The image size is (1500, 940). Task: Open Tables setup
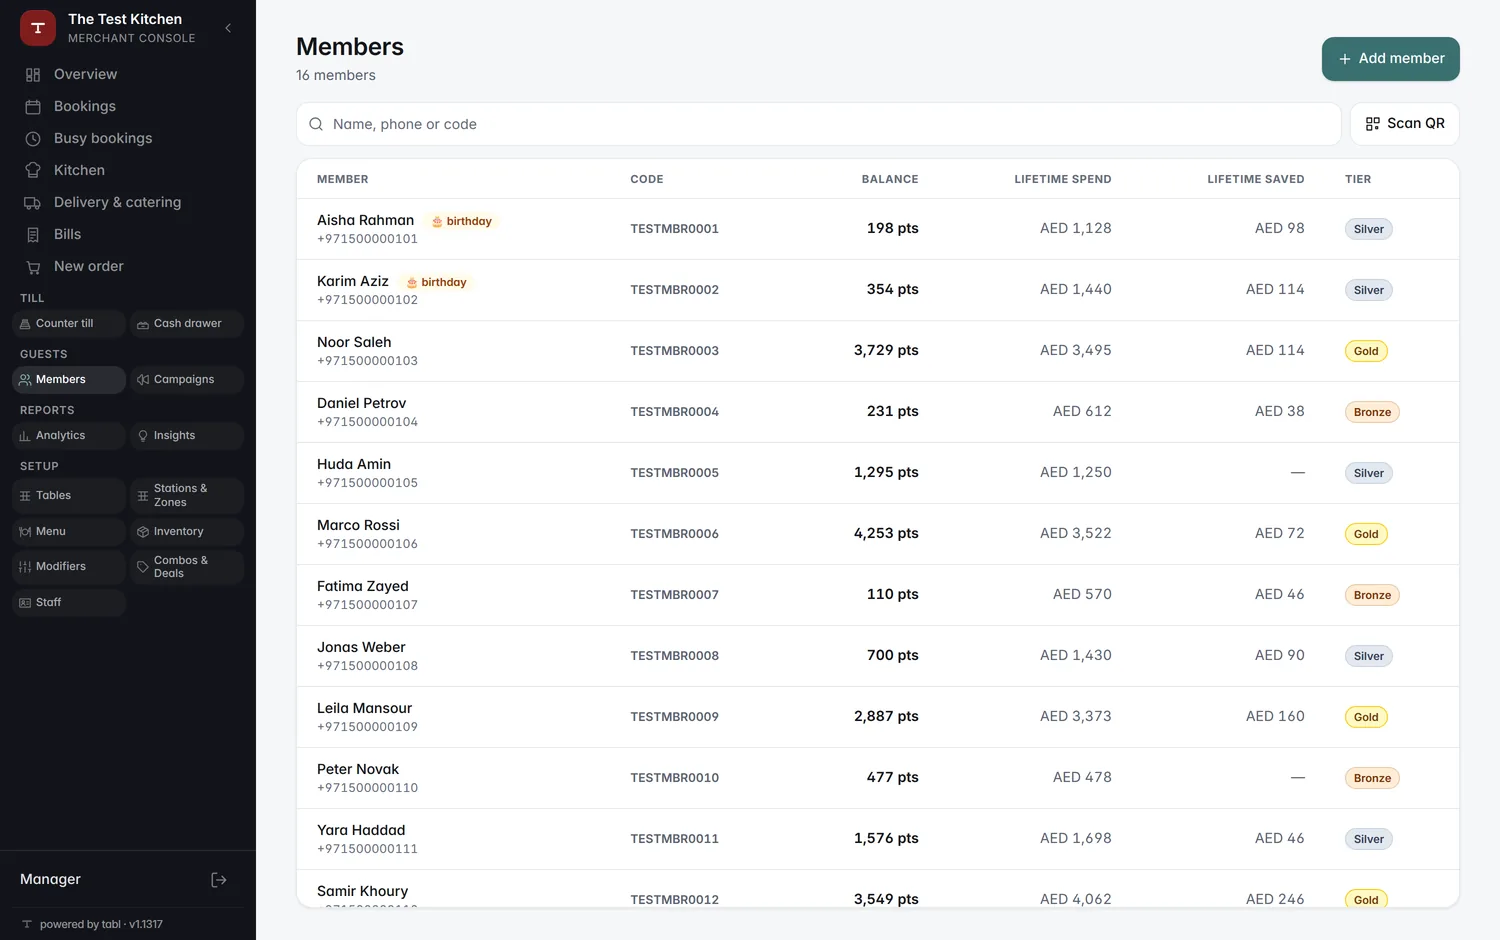[69, 496]
